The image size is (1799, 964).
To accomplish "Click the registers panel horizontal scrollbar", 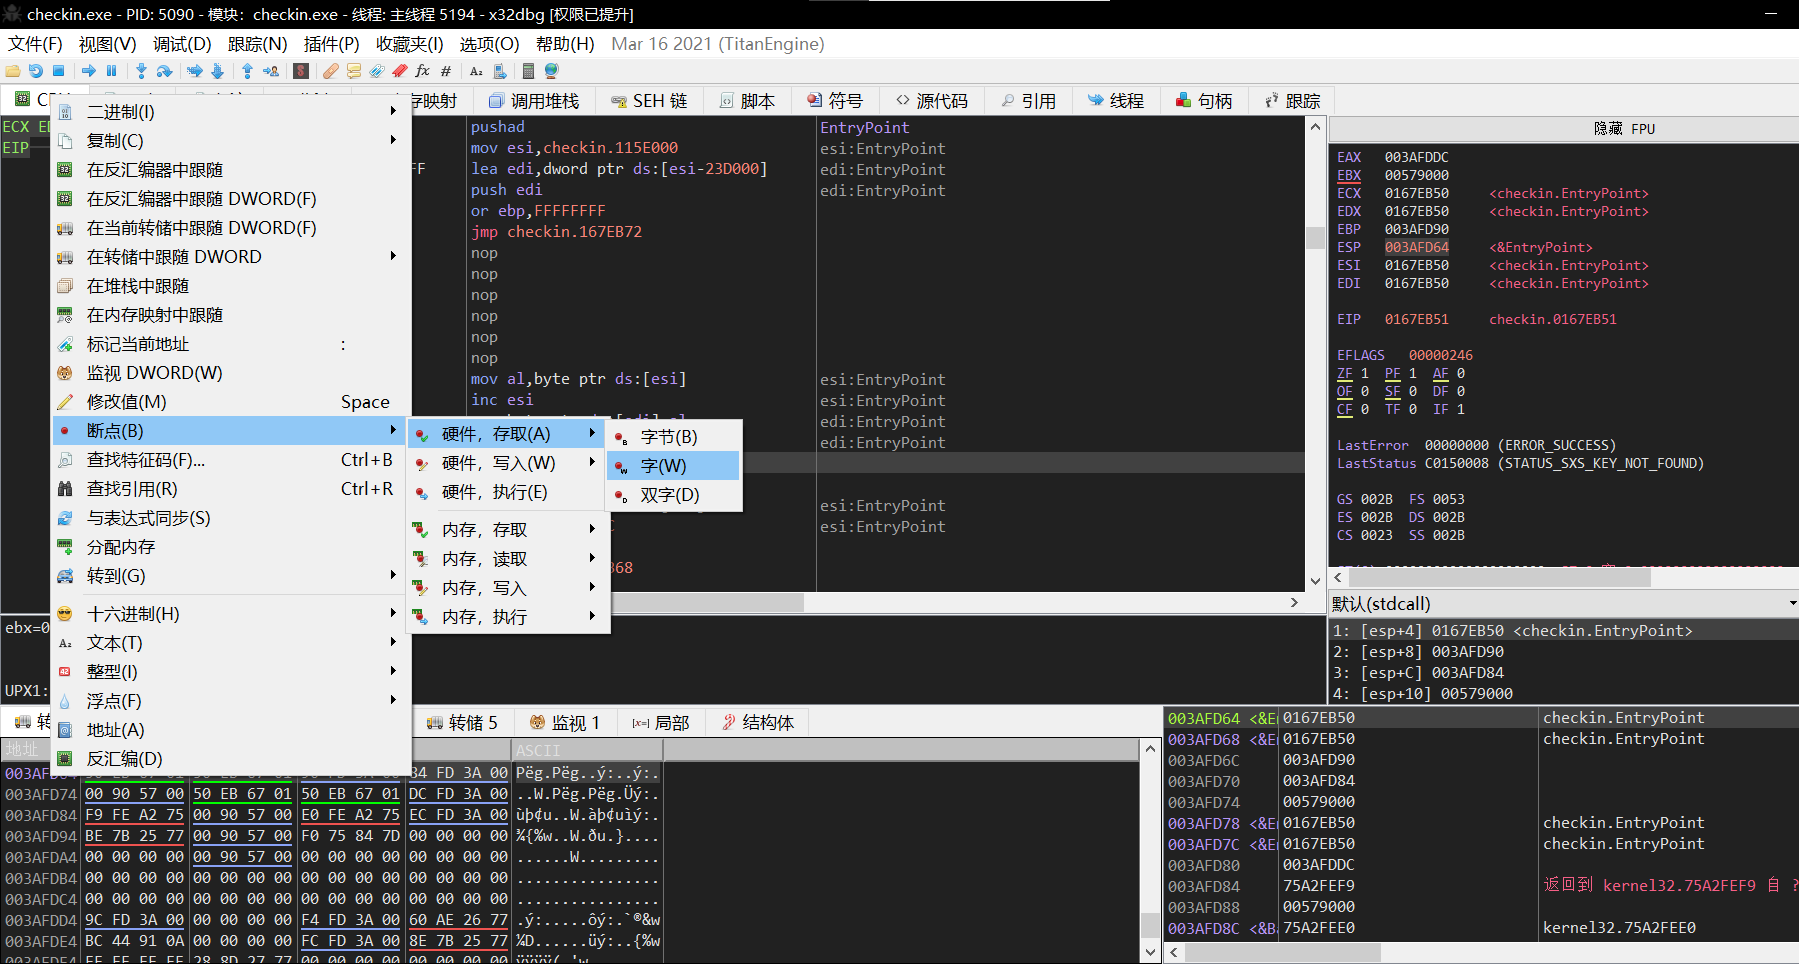I will [x=1500, y=577].
